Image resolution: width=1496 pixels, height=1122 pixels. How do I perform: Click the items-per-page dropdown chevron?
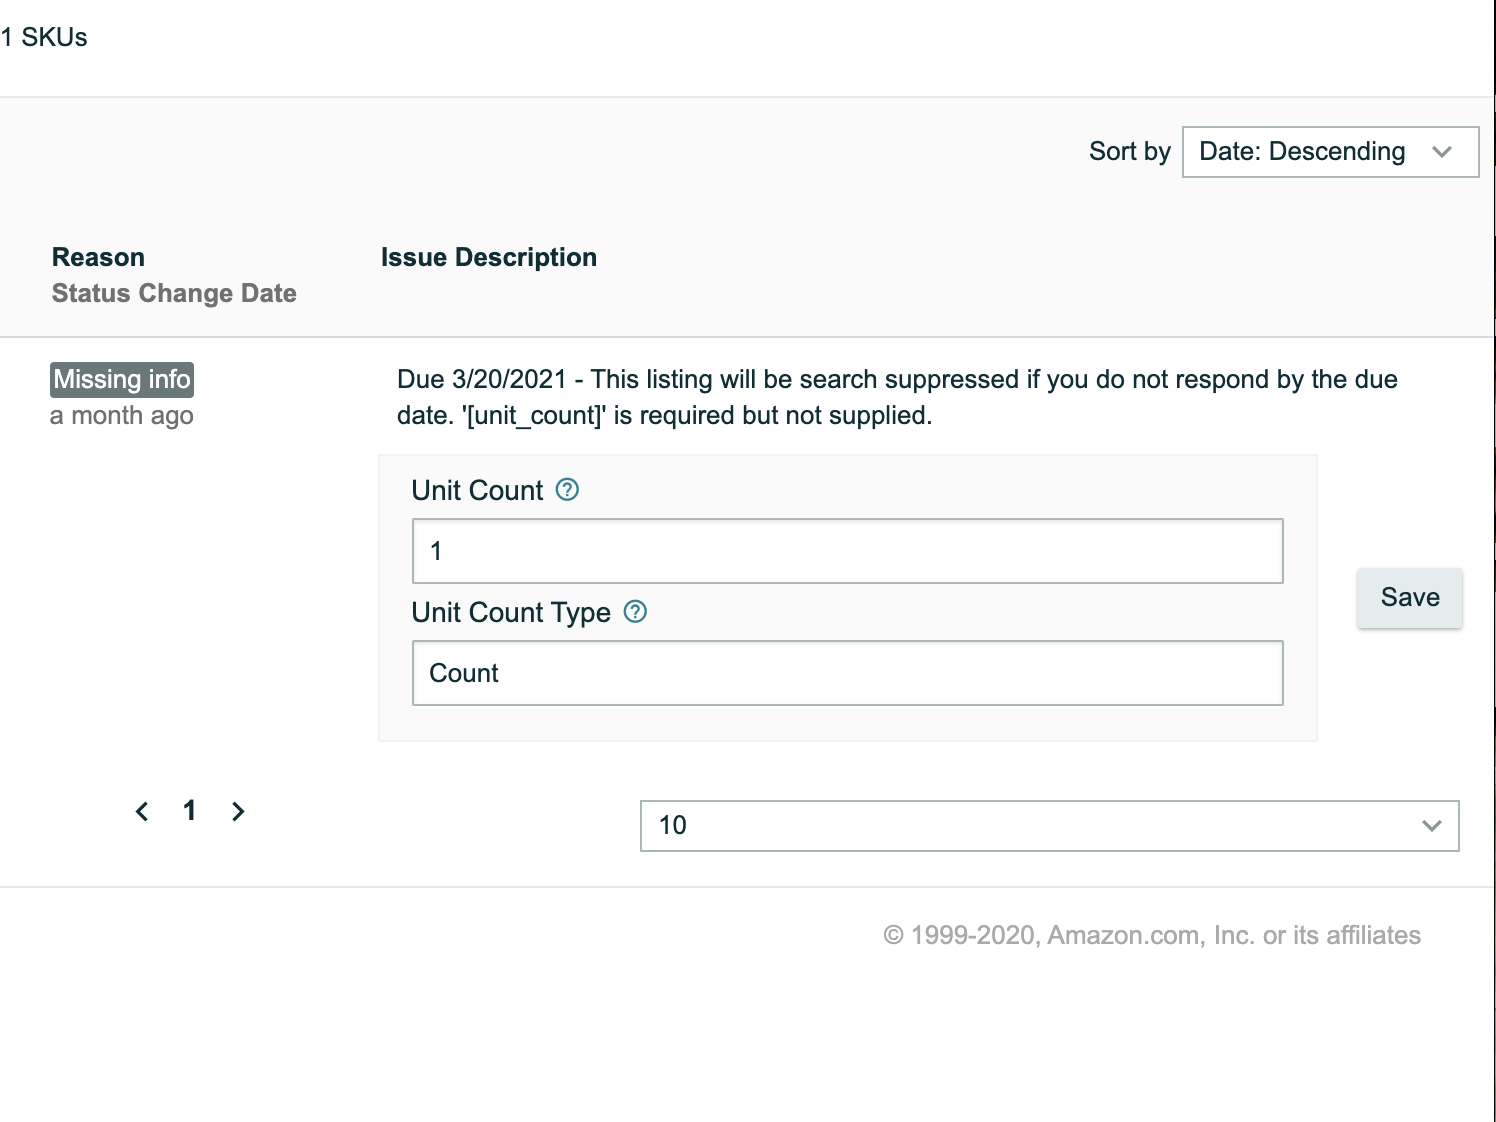(x=1432, y=826)
